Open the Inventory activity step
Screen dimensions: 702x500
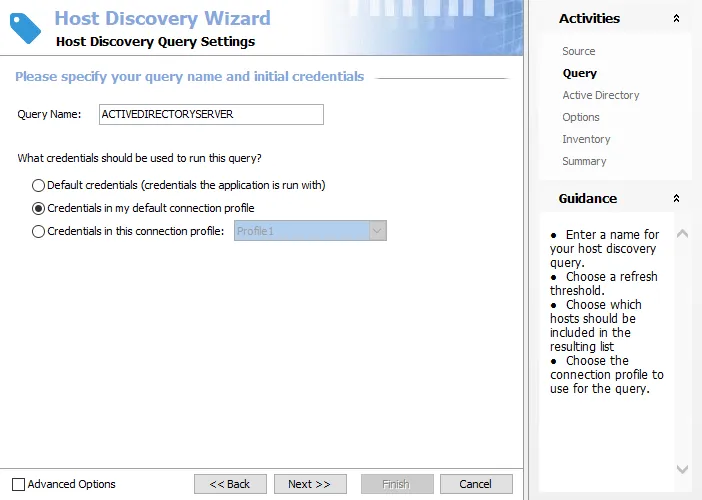[x=586, y=139]
